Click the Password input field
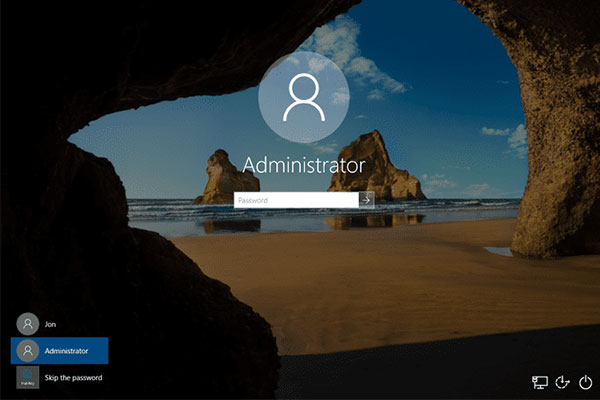The image size is (600, 400). pos(296,200)
